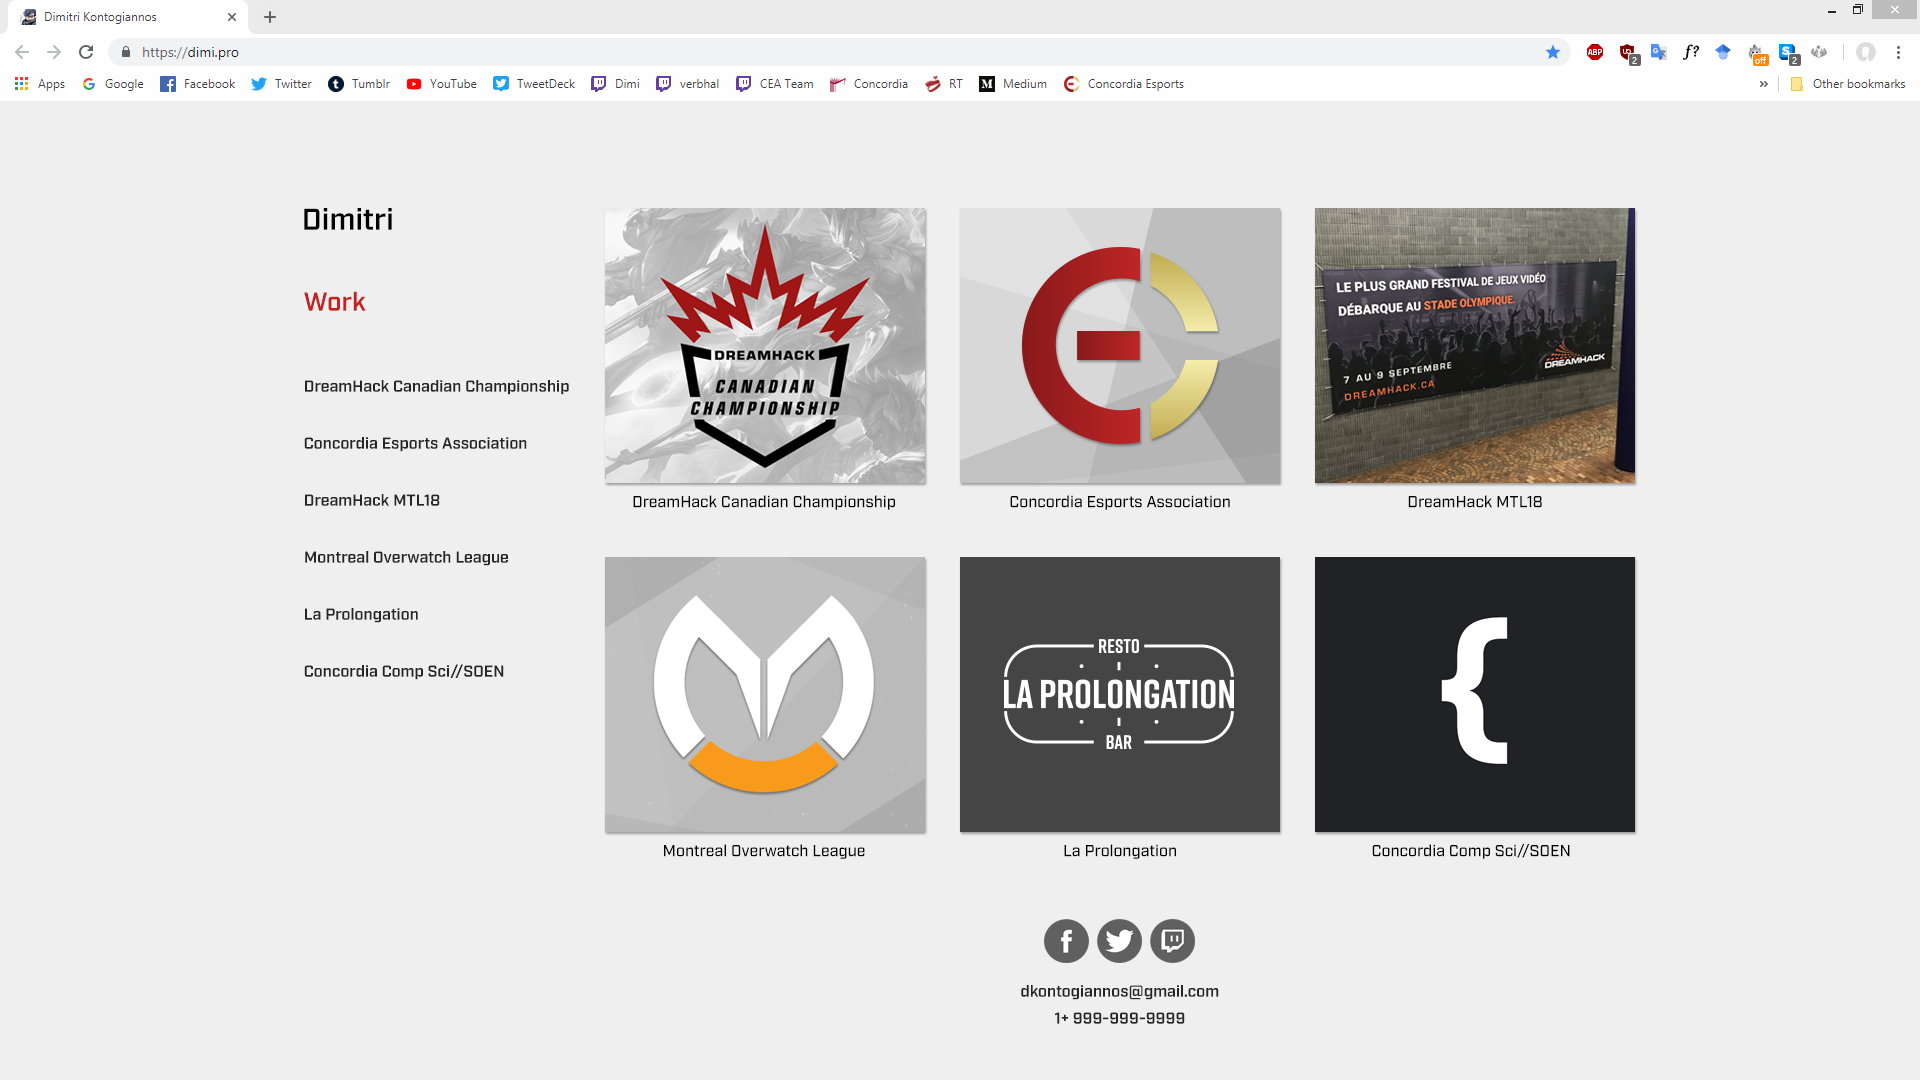Viewport: 1920px width, 1080px height.
Task: Click the Apps grid shortcut in bookmarks bar
Action: tap(40, 84)
